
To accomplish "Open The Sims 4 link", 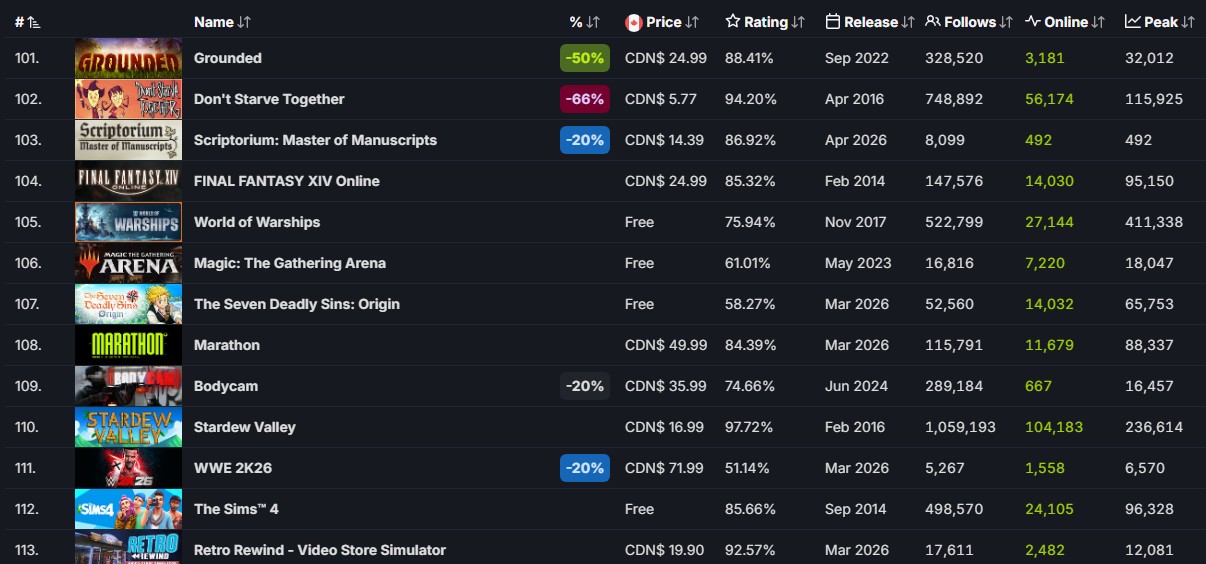I will [236, 509].
